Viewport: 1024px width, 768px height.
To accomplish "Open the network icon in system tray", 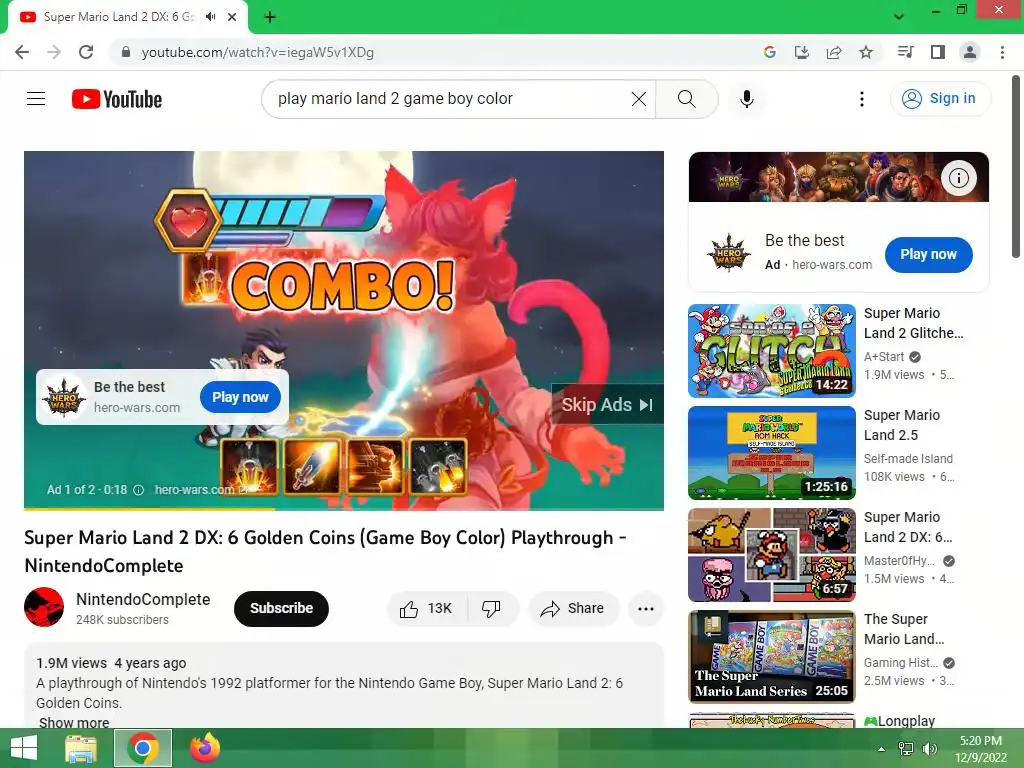I will pos(906,749).
